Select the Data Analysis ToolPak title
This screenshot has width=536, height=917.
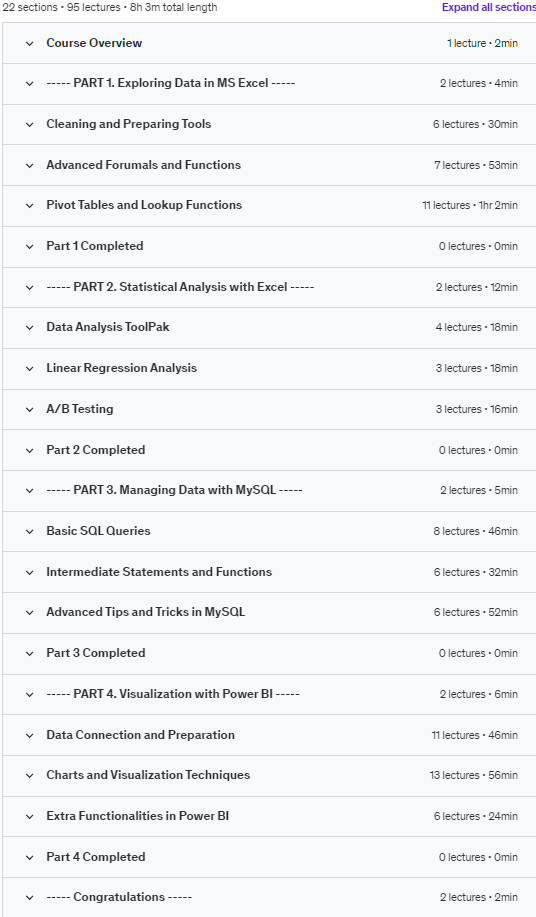pyautogui.click(x=108, y=327)
